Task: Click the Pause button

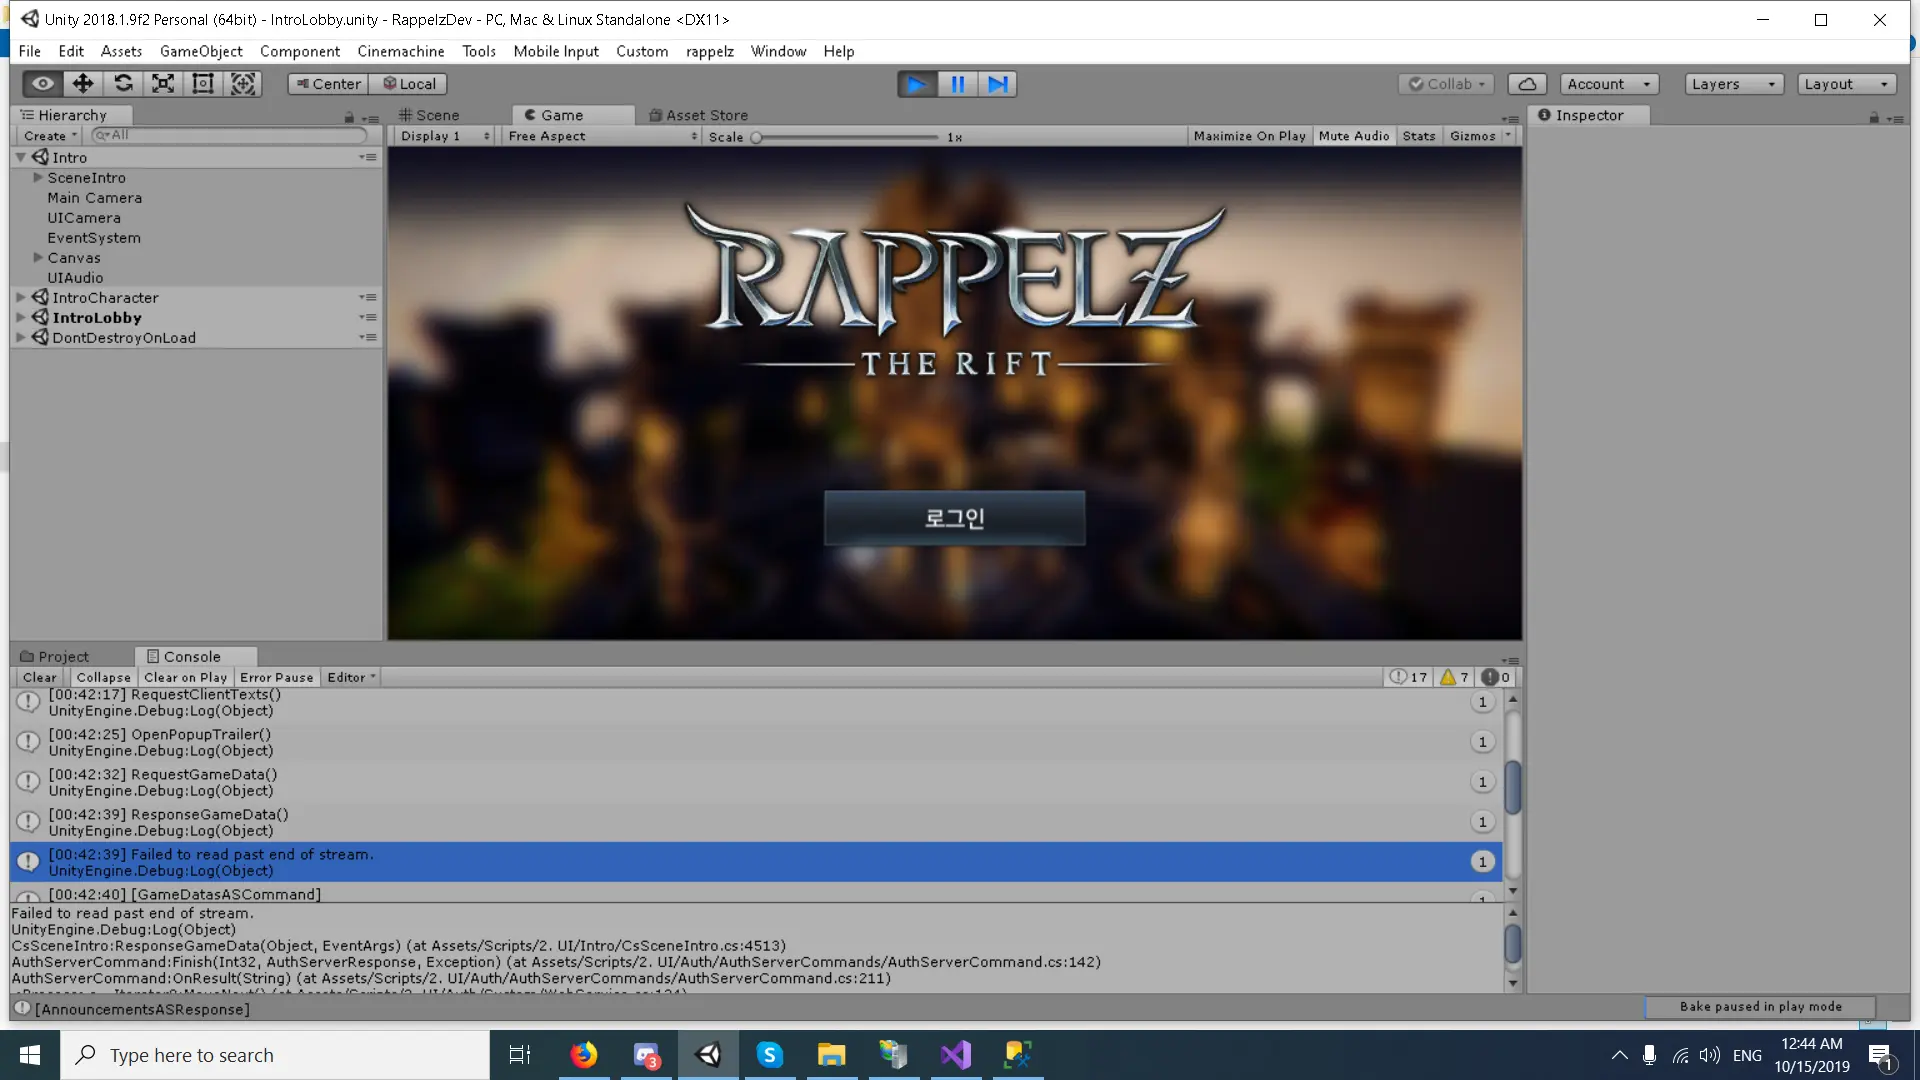Action: tap(958, 84)
